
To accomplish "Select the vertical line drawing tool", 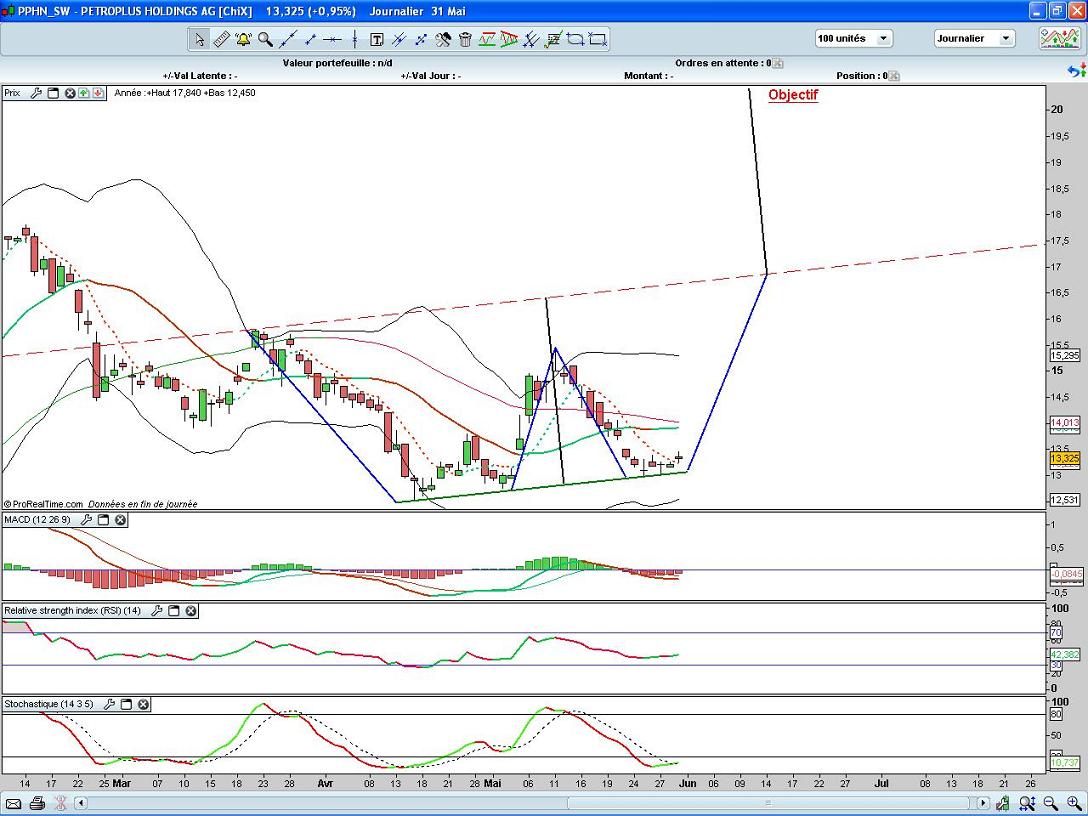I will [x=355, y=40].
